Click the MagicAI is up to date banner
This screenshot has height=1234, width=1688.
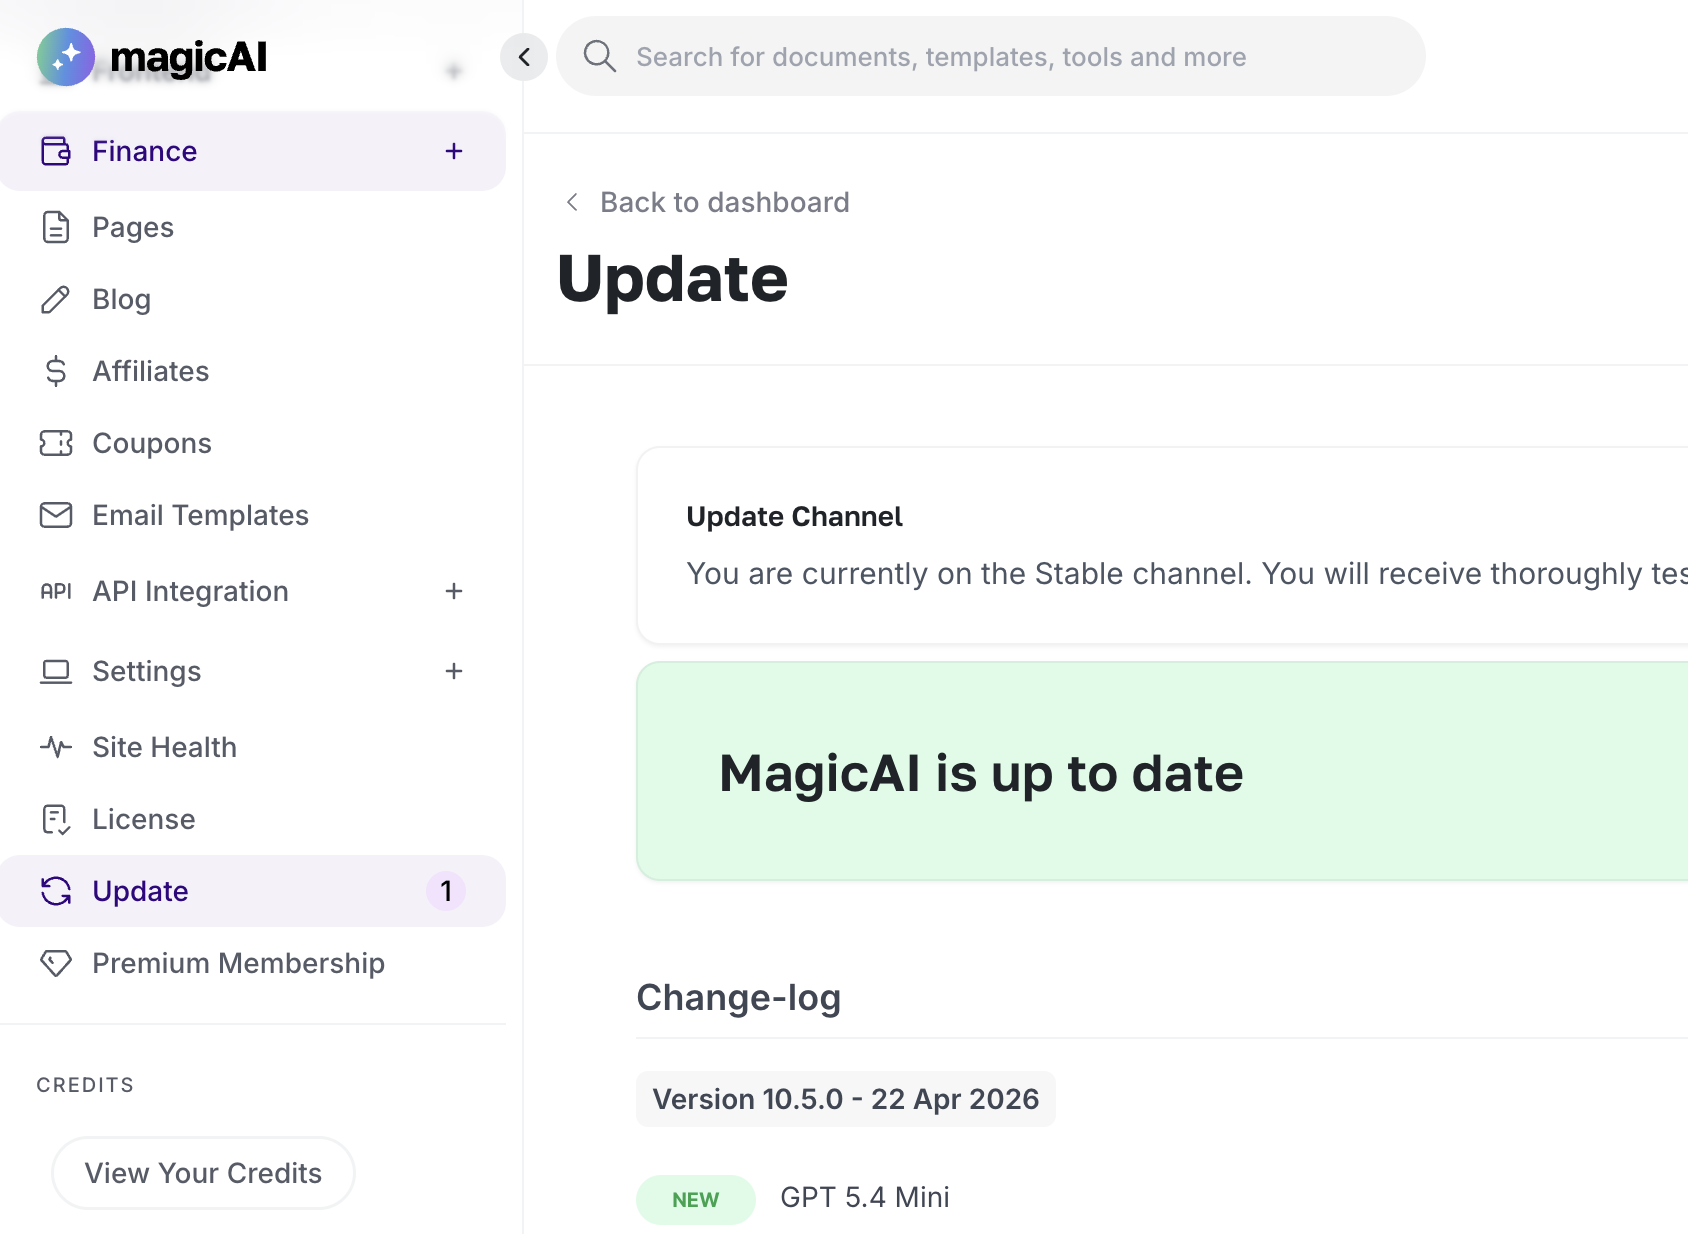[x=1162, y=771]
